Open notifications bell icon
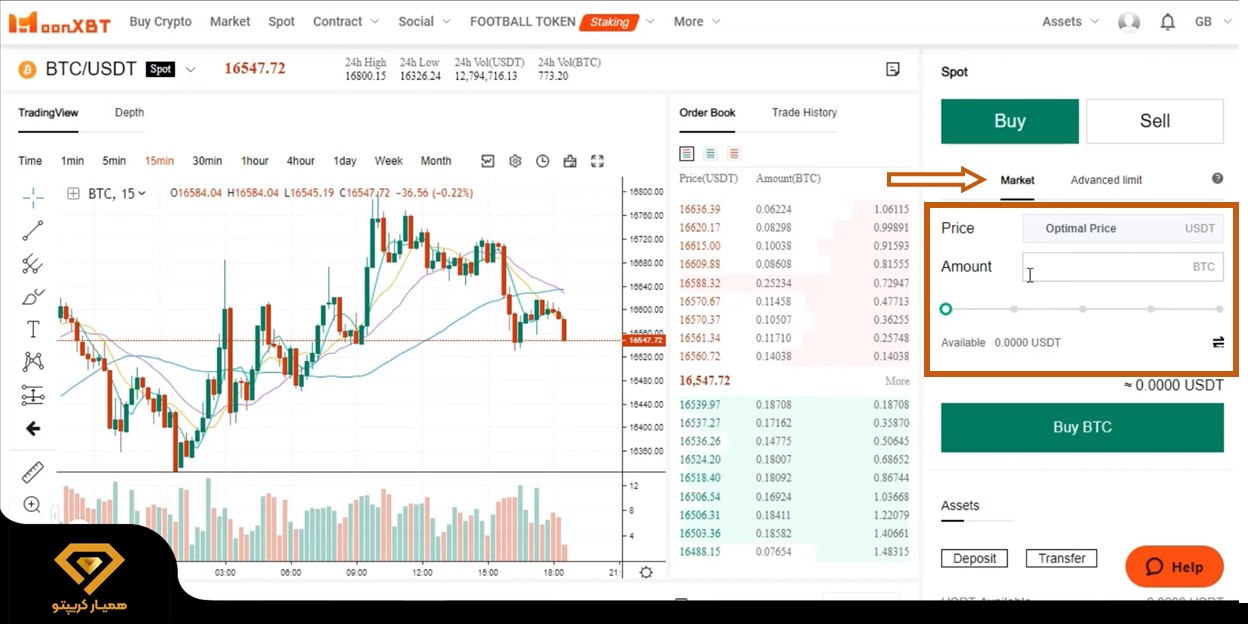Viewport: 1248px width, 624px height. coord(1167,22)
